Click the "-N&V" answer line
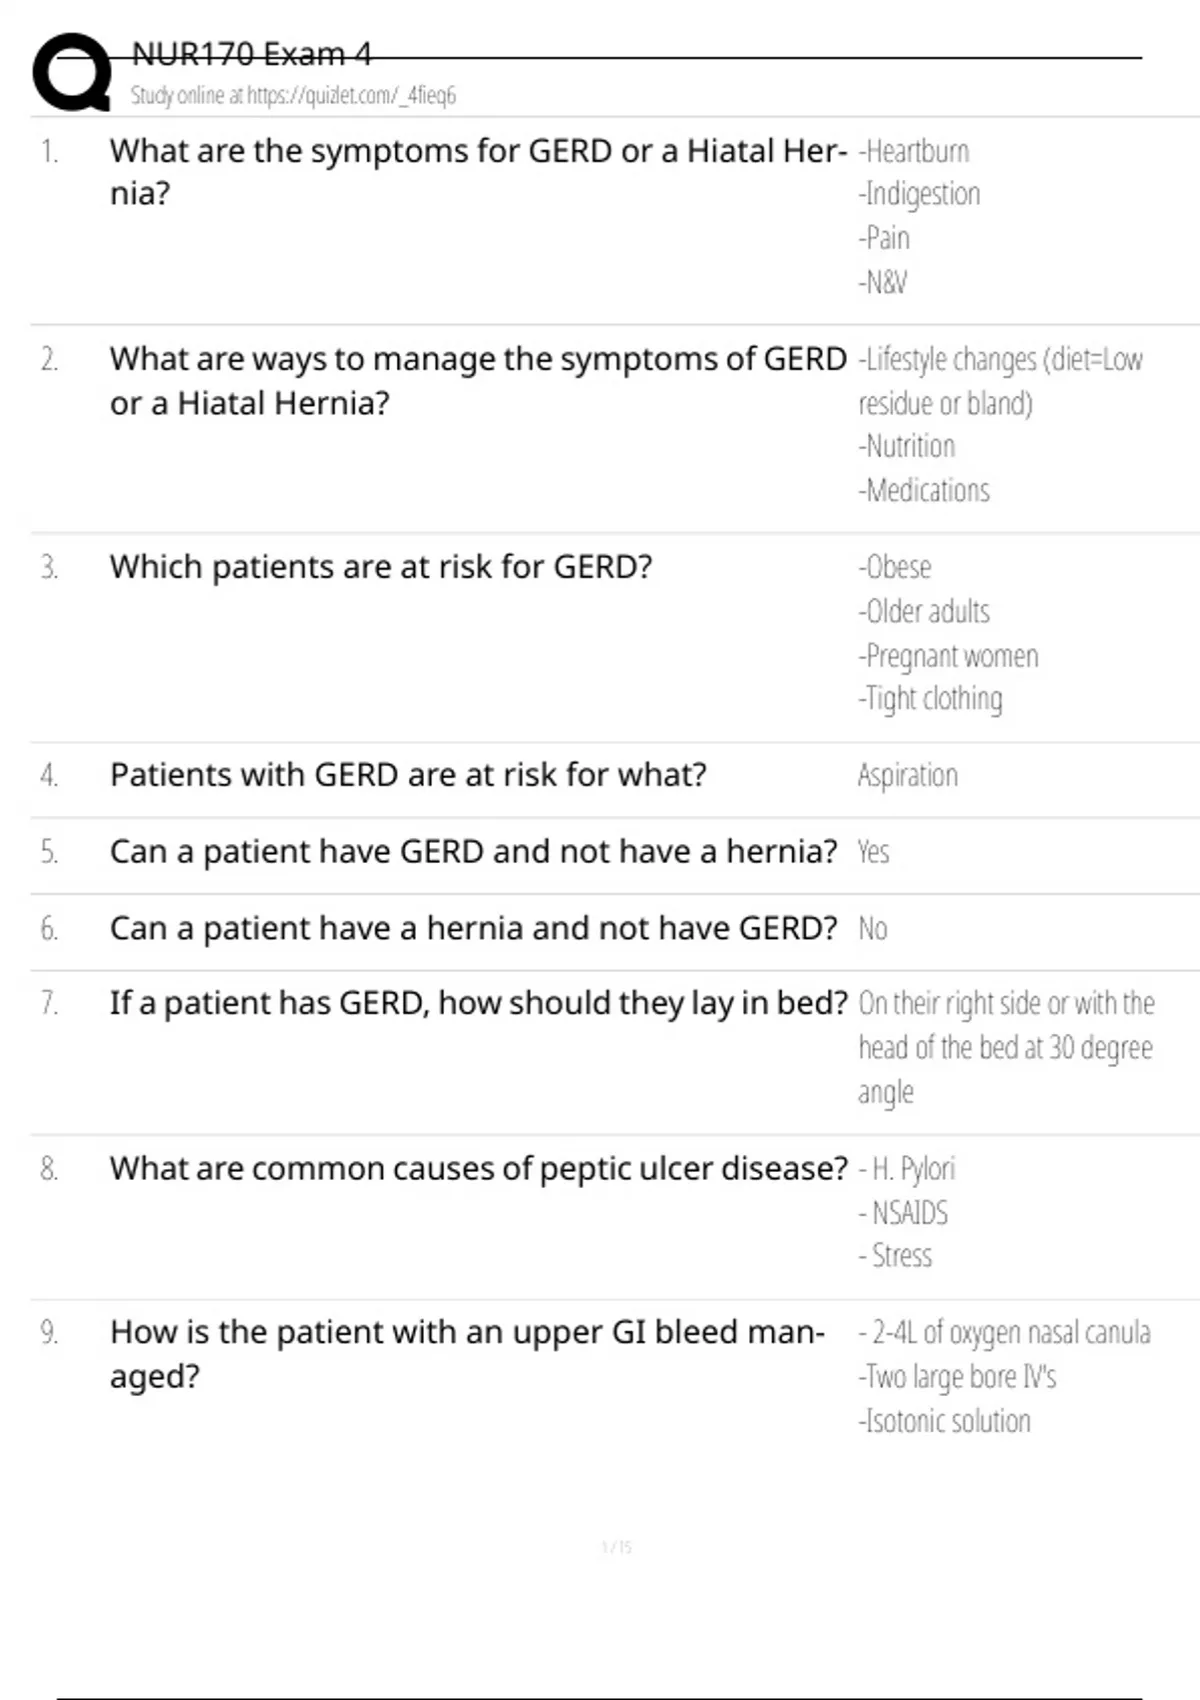 [883, 283]
